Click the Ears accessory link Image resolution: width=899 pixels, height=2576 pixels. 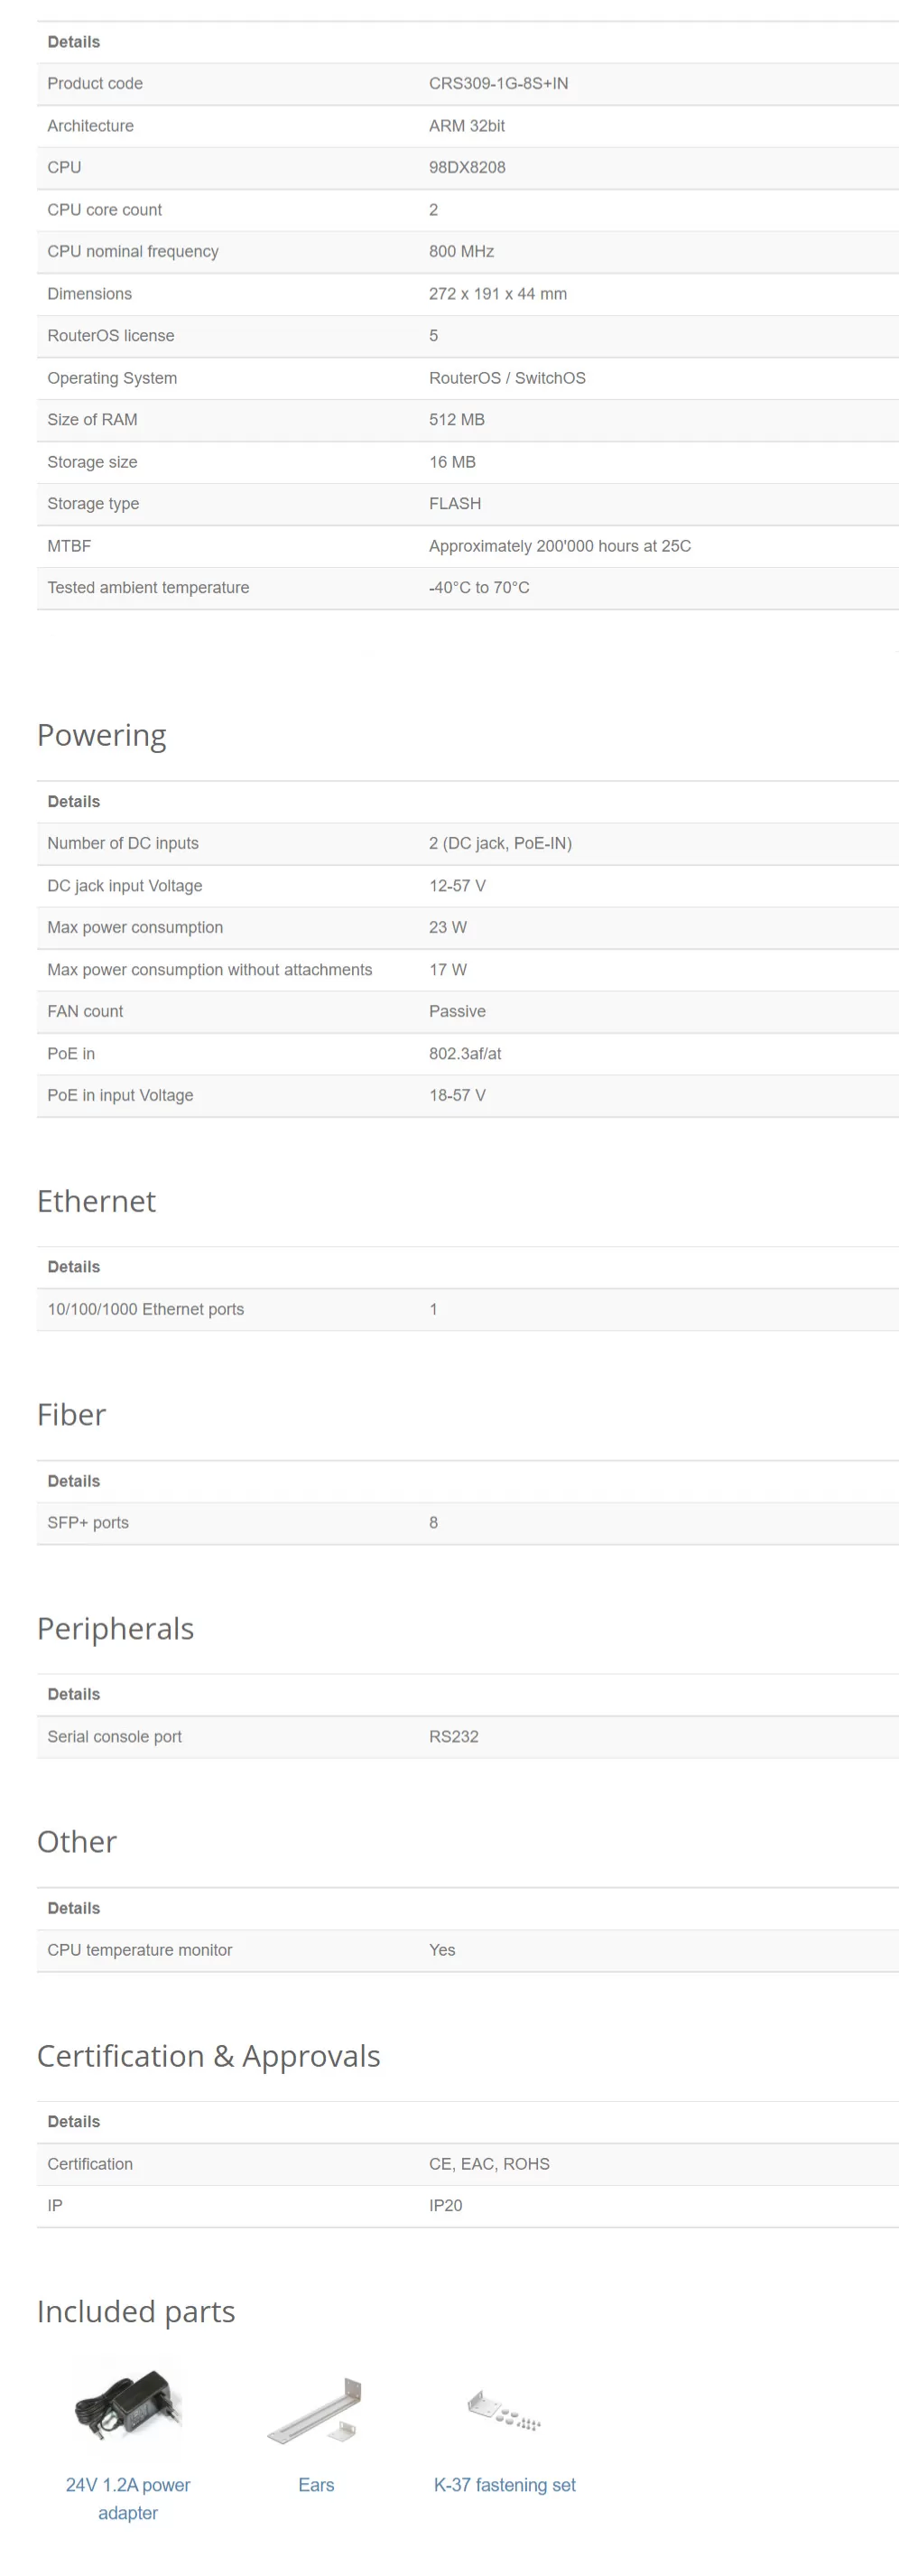(316, 2485)
